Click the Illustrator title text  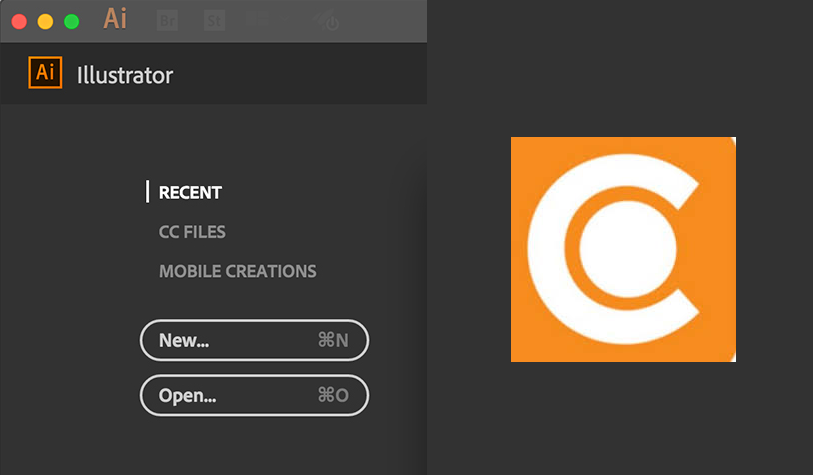pos(125,75)
